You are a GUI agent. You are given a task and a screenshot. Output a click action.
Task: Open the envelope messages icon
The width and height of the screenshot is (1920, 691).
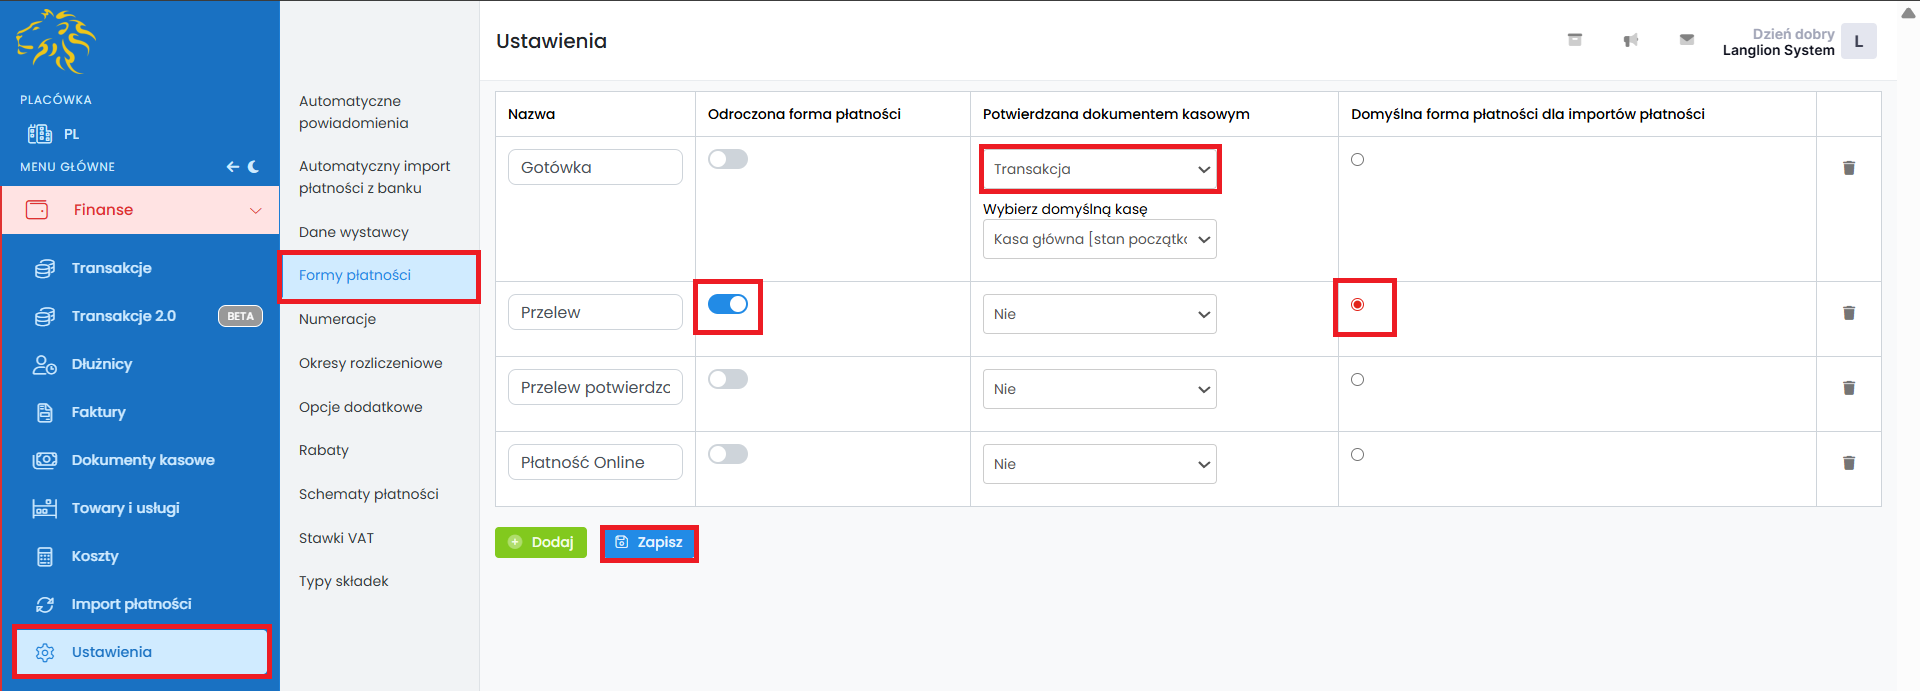pyautogui.click(x=1686, y=40)
